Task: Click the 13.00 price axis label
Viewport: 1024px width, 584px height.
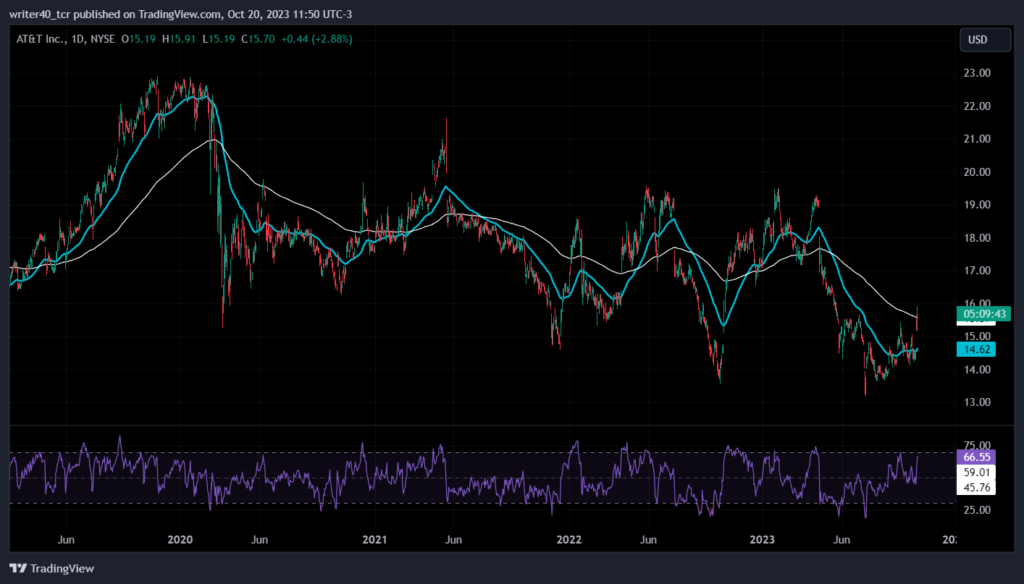Action: click(x=977, y=402)
